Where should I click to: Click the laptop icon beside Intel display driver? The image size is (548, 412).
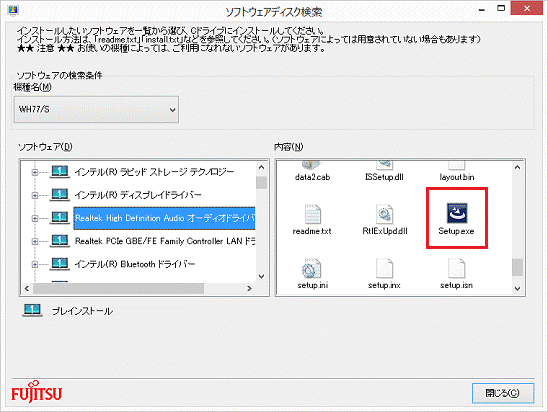[x=60, y=195]
